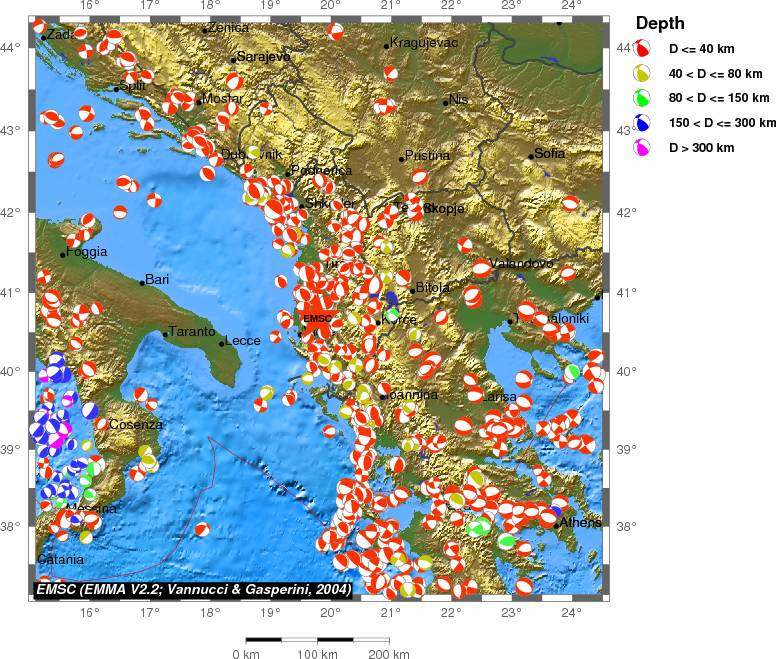The width and height of the screenshot is (776, 659).
Task: Click the red shallow-depth legend beachball
Action: tap(643, 48)
